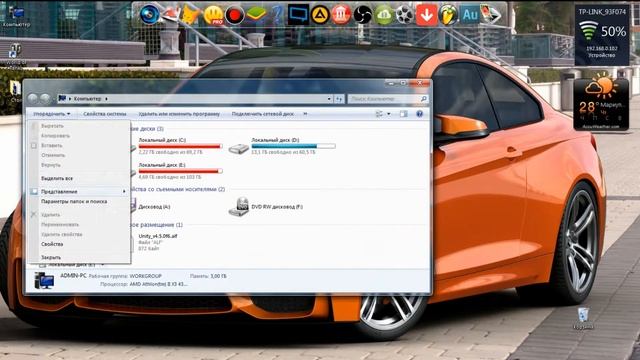Open the blue question mark dock icon

(x=277, y=15)
